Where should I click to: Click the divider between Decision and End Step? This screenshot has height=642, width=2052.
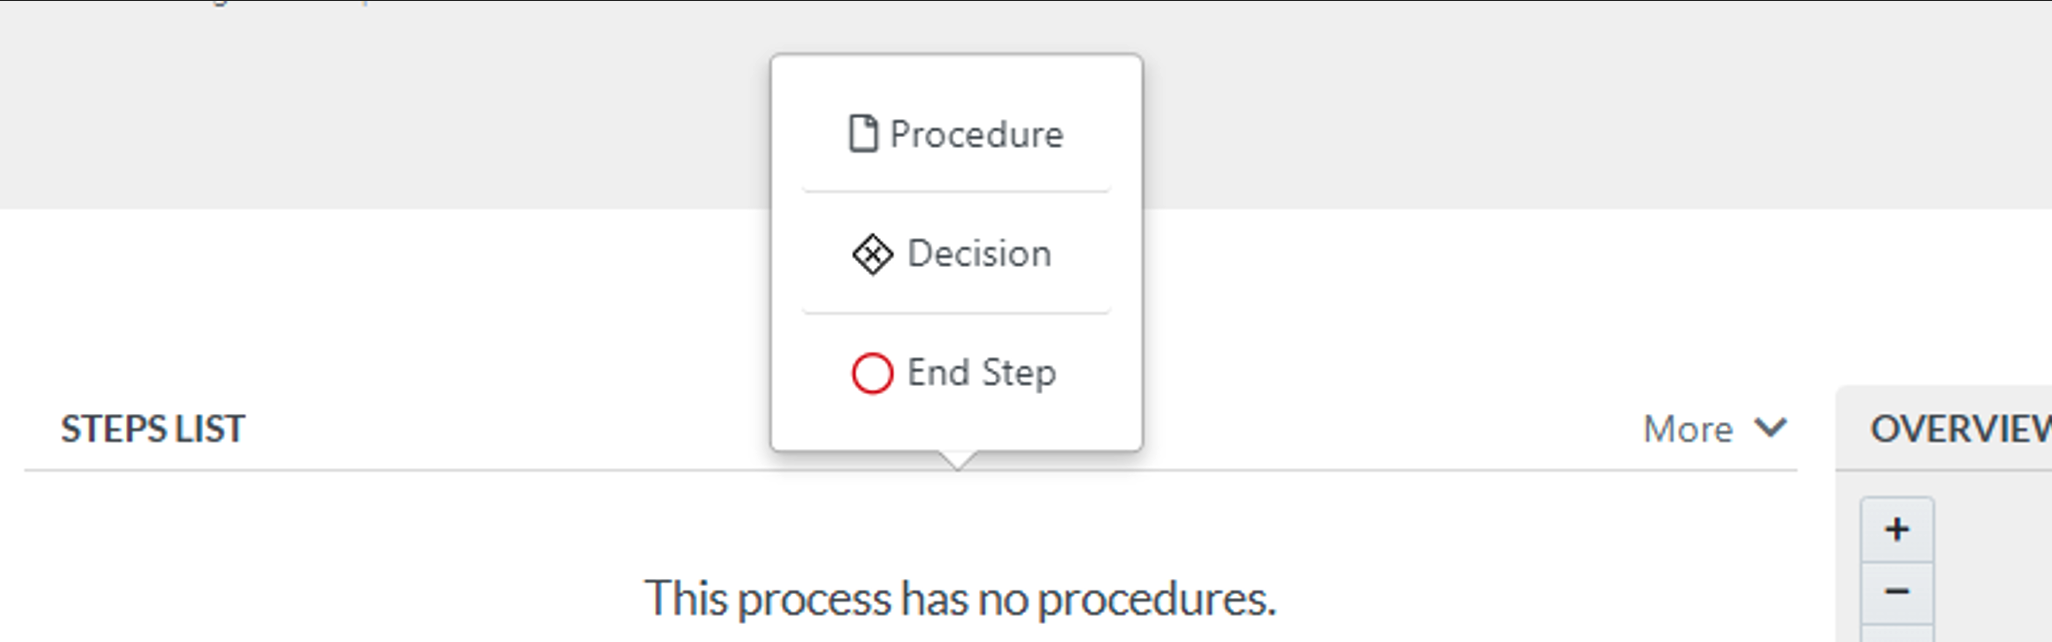pos(956,312)
